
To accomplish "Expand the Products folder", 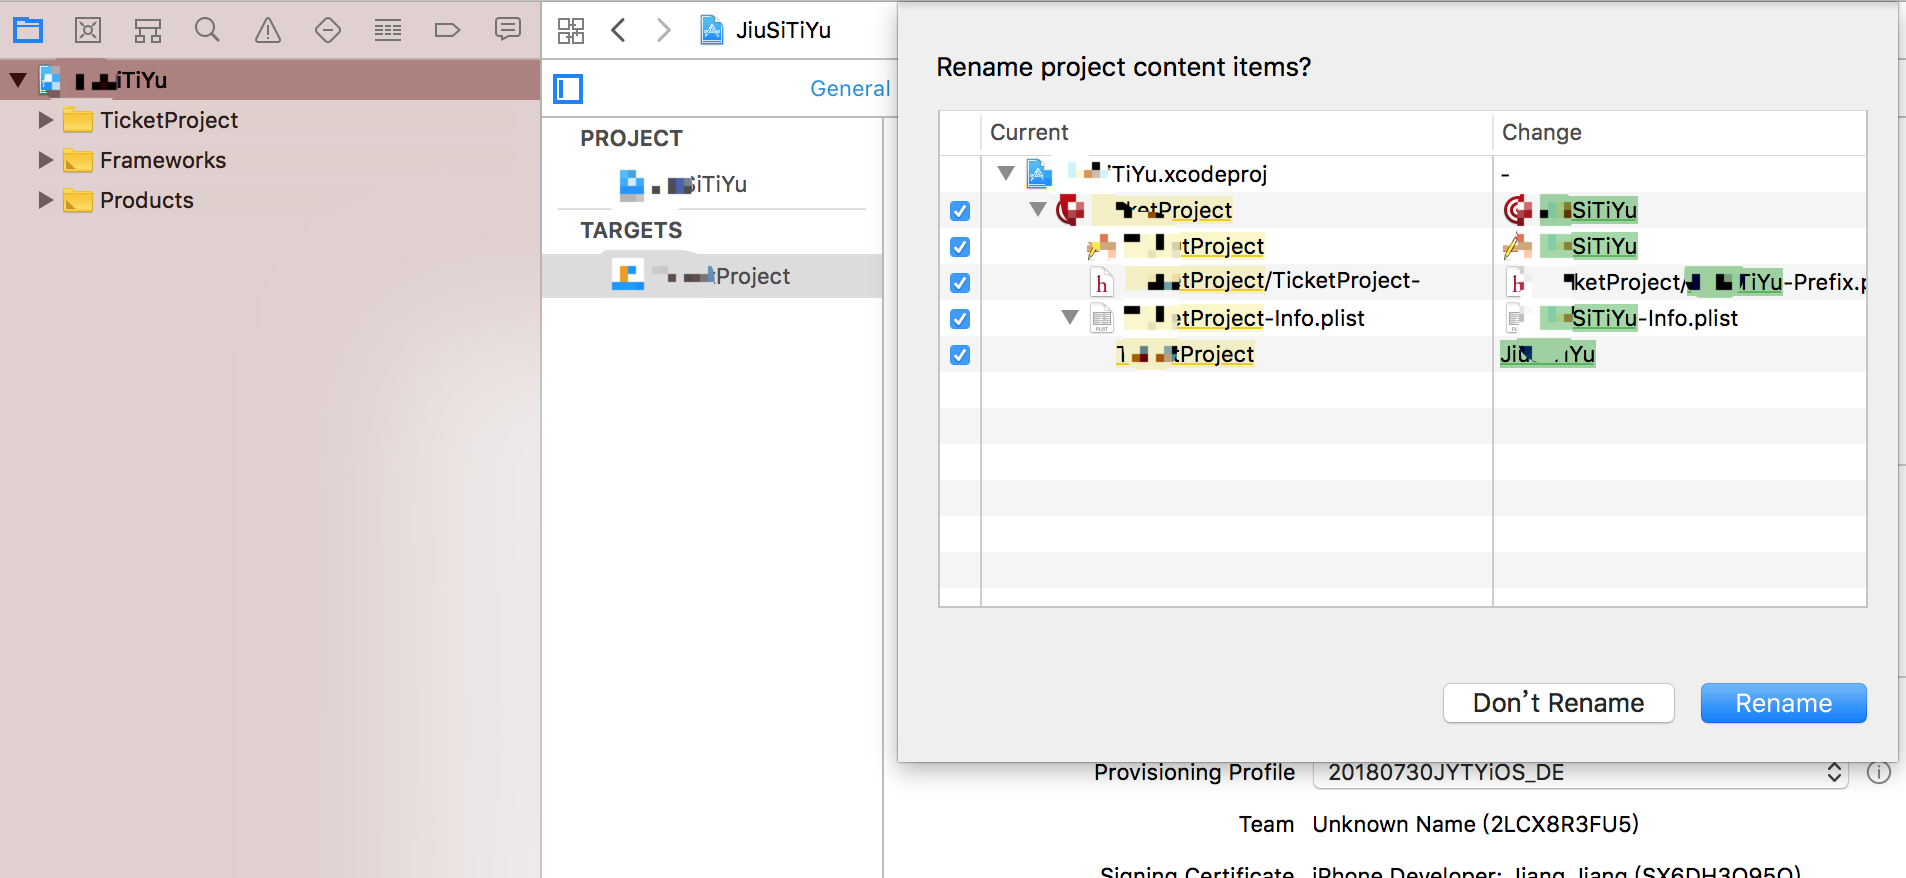I will click(45, 200).
